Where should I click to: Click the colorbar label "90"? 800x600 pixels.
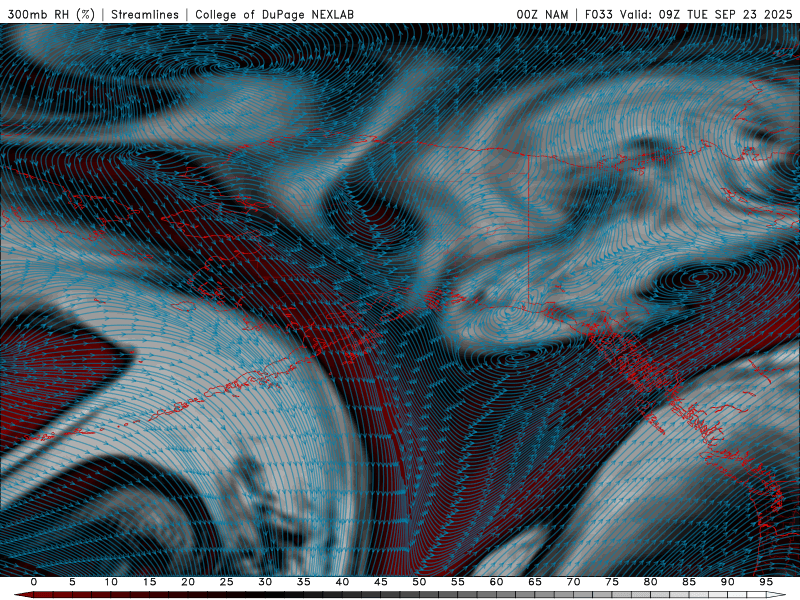[728, 582]
